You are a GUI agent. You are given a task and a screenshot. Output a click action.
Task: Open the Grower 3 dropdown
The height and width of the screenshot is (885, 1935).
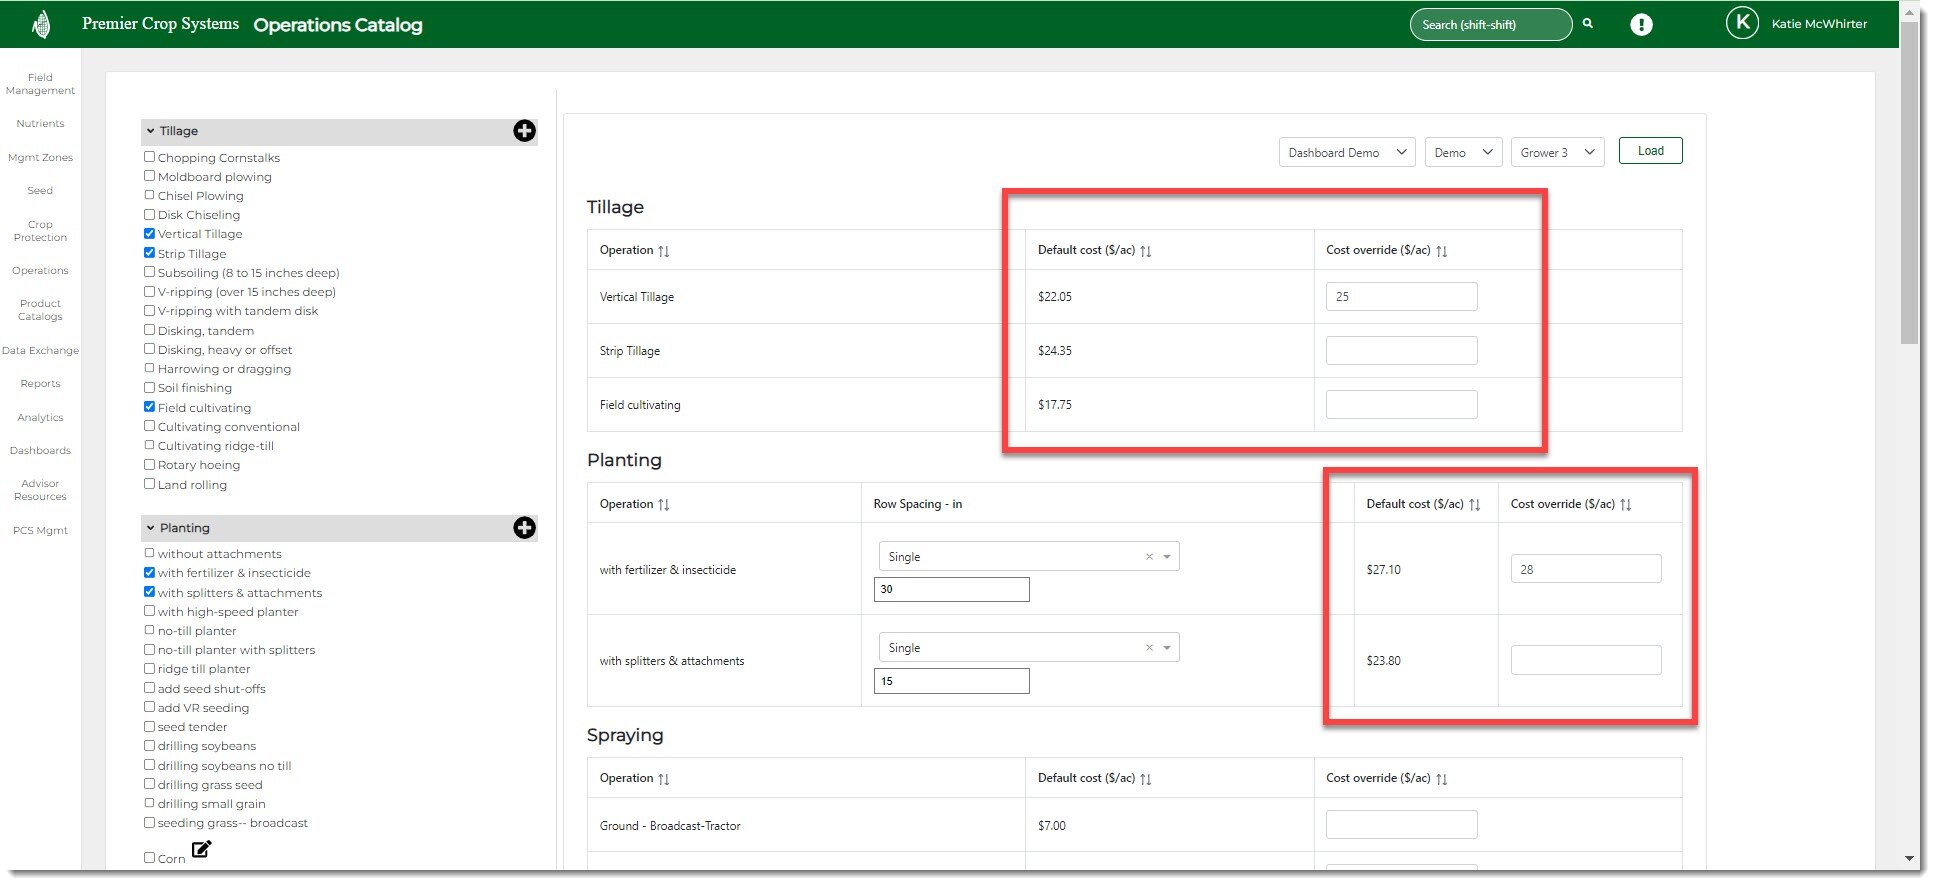(x=1557, y=153)
